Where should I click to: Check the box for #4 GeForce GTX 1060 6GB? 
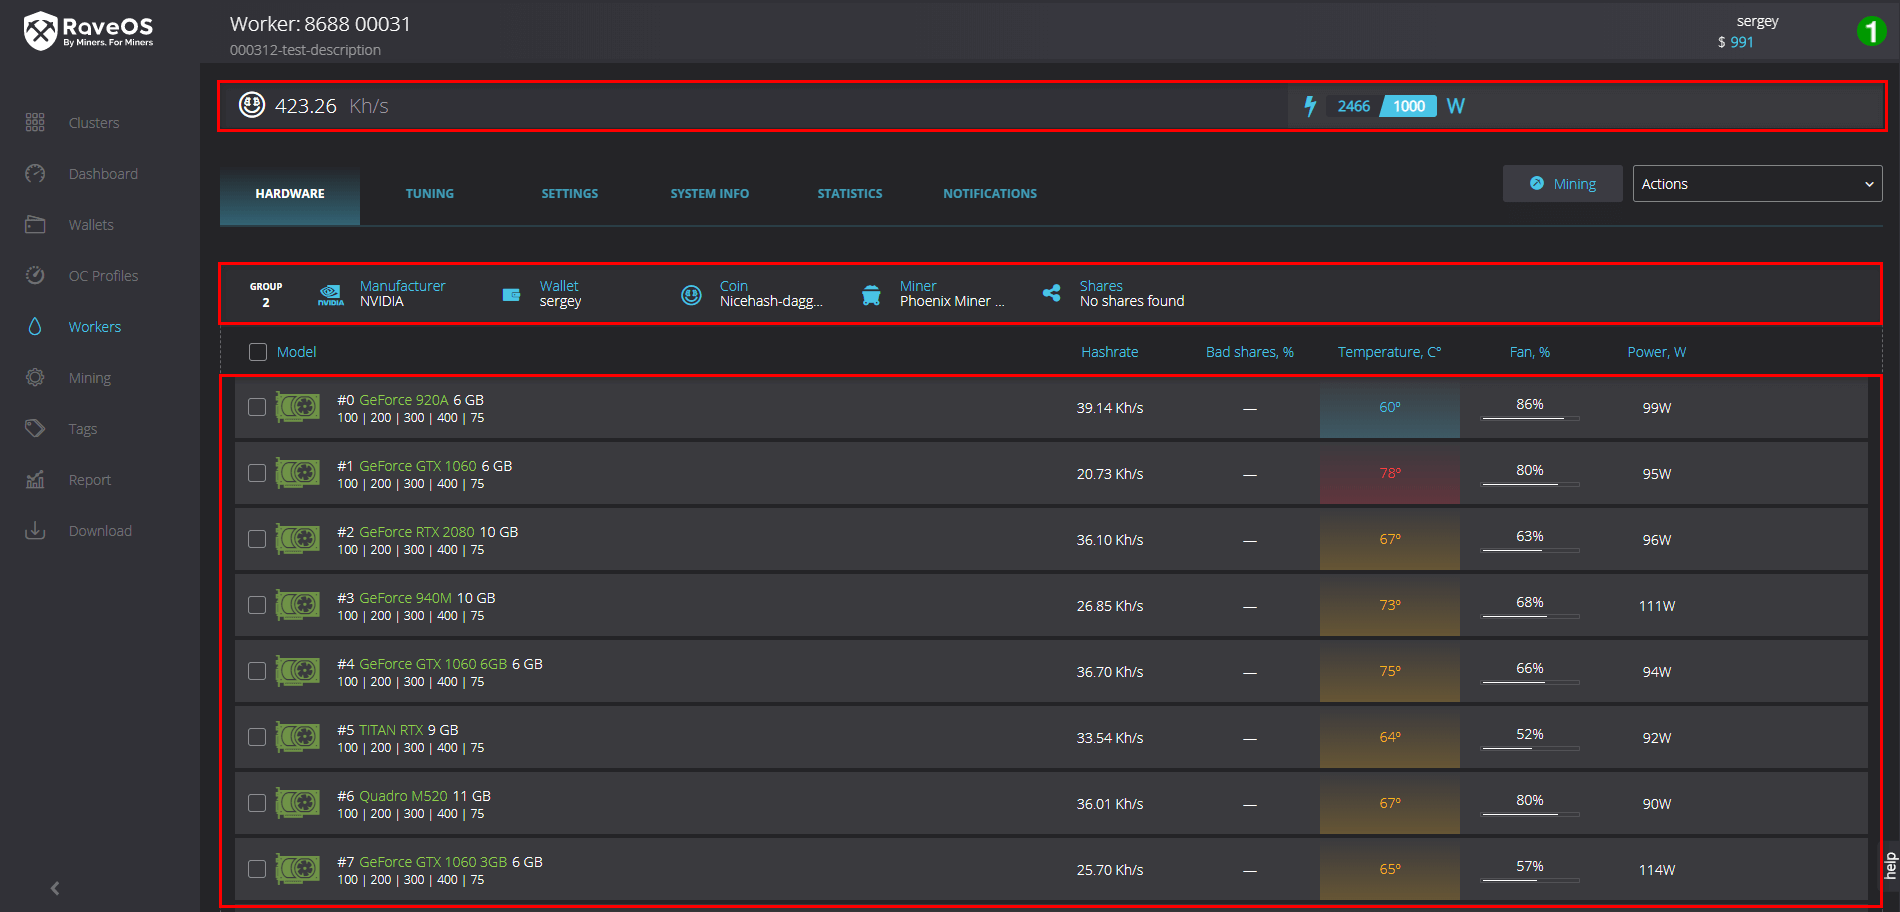pyautogui.click(x=257, y=671)
